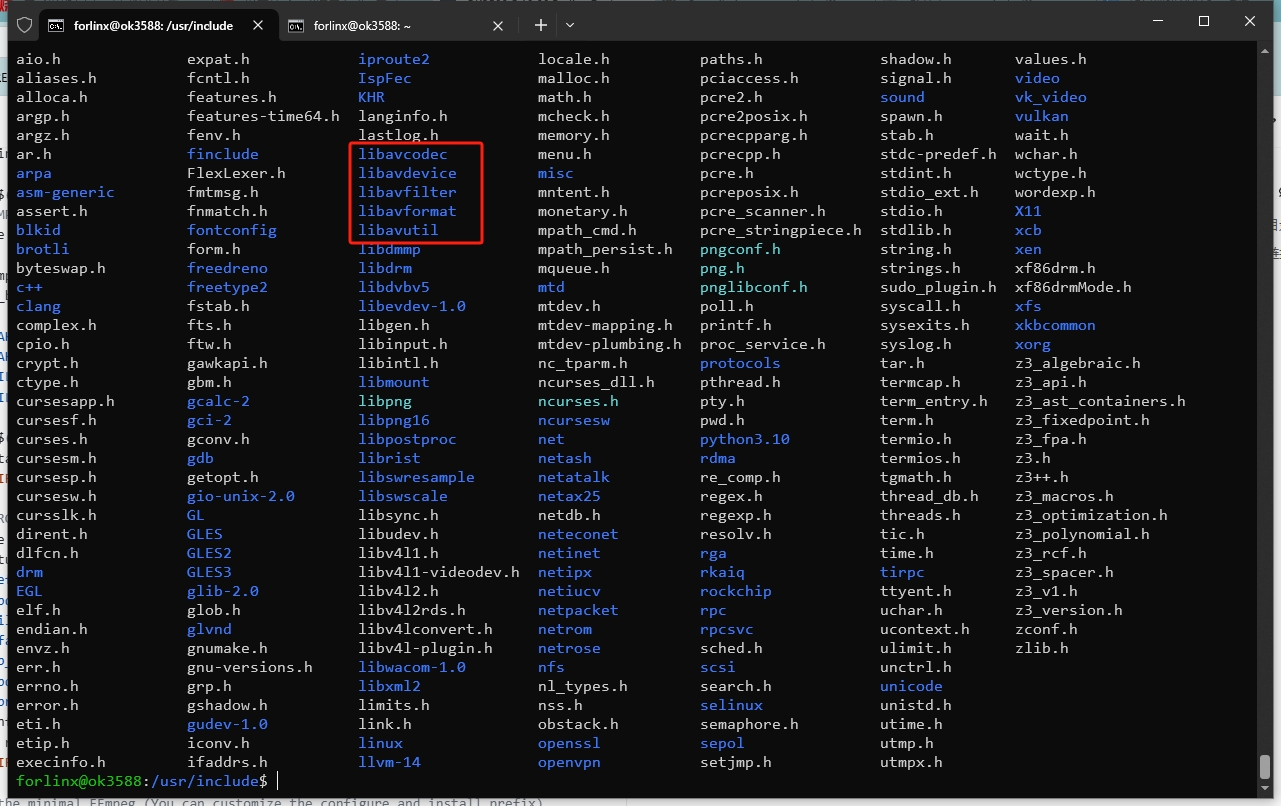The width and height of the screenshot is (1281, 806).
Task: Click the libavdevice directory entry
Action: point(407,173)
